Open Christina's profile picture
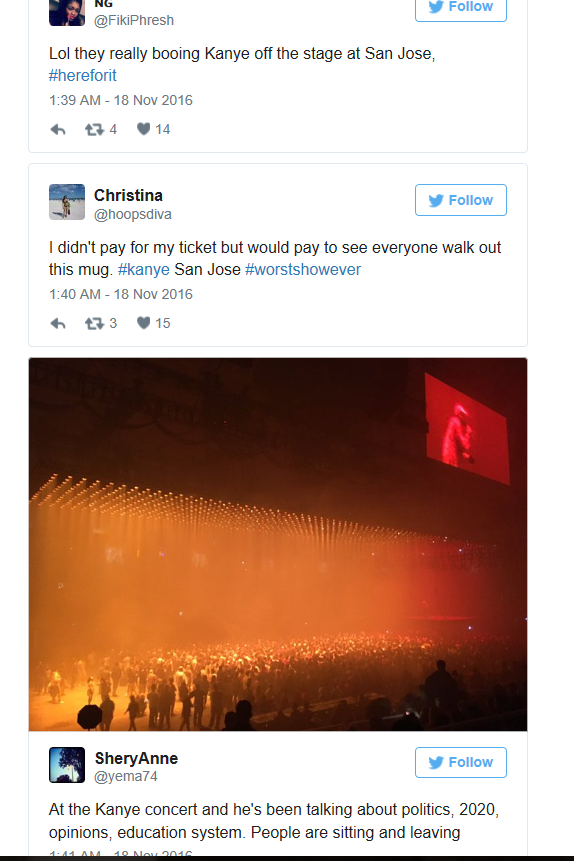This screenshot has width=574, height=861. click(x=67, y=202)
